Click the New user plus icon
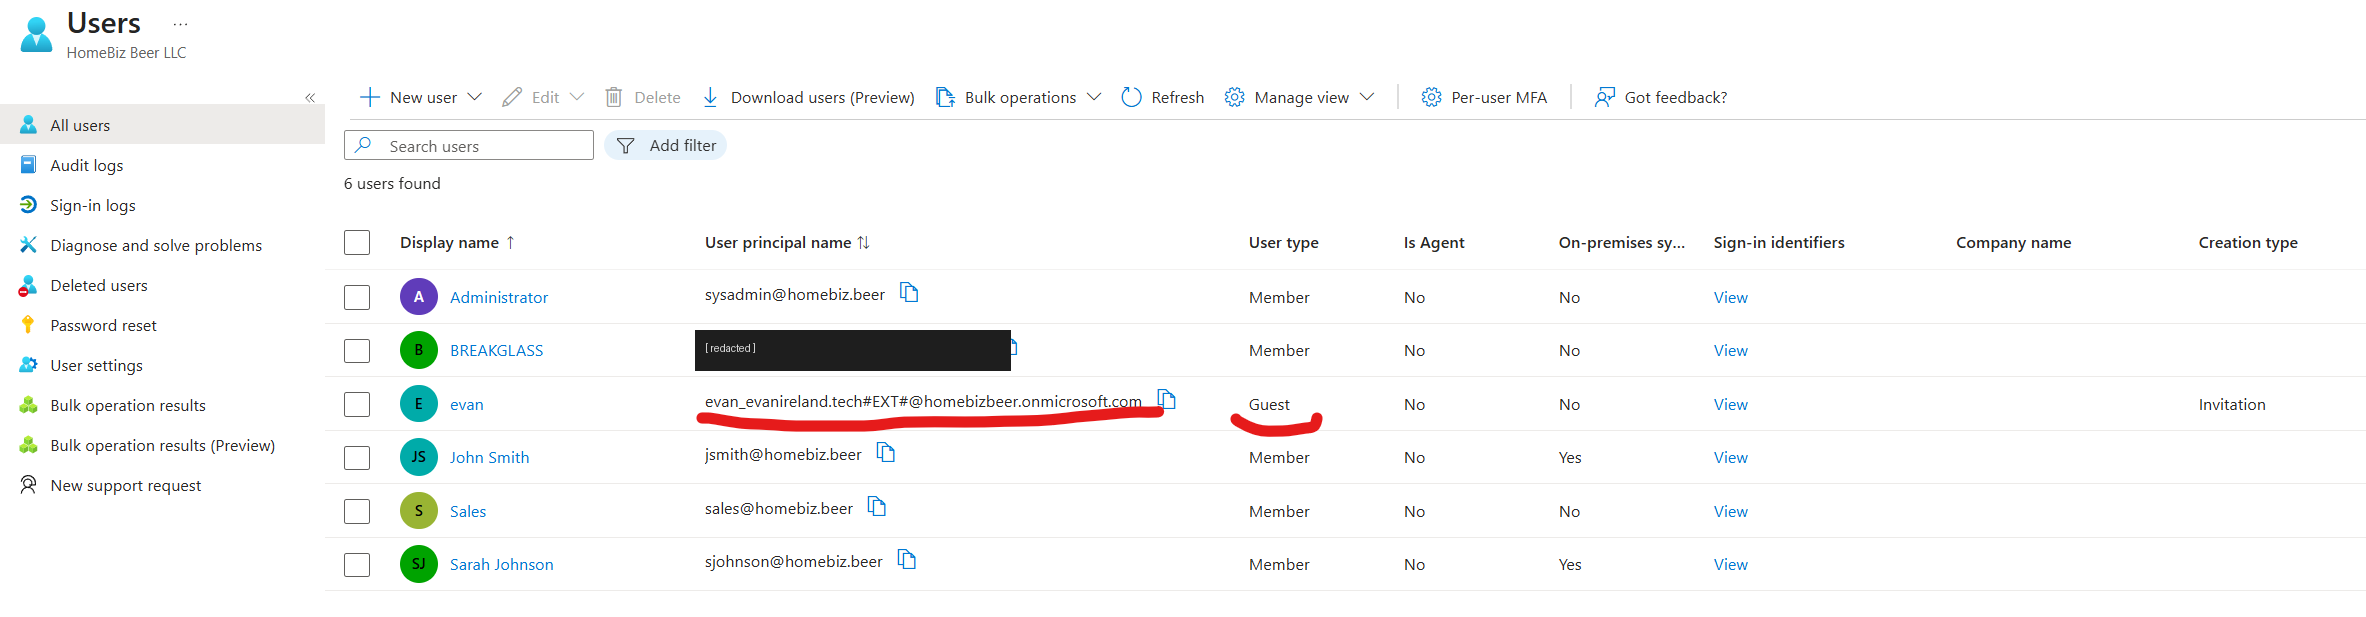The height and width of the screenshot is (617, 2366). click(x=369, y=97)
